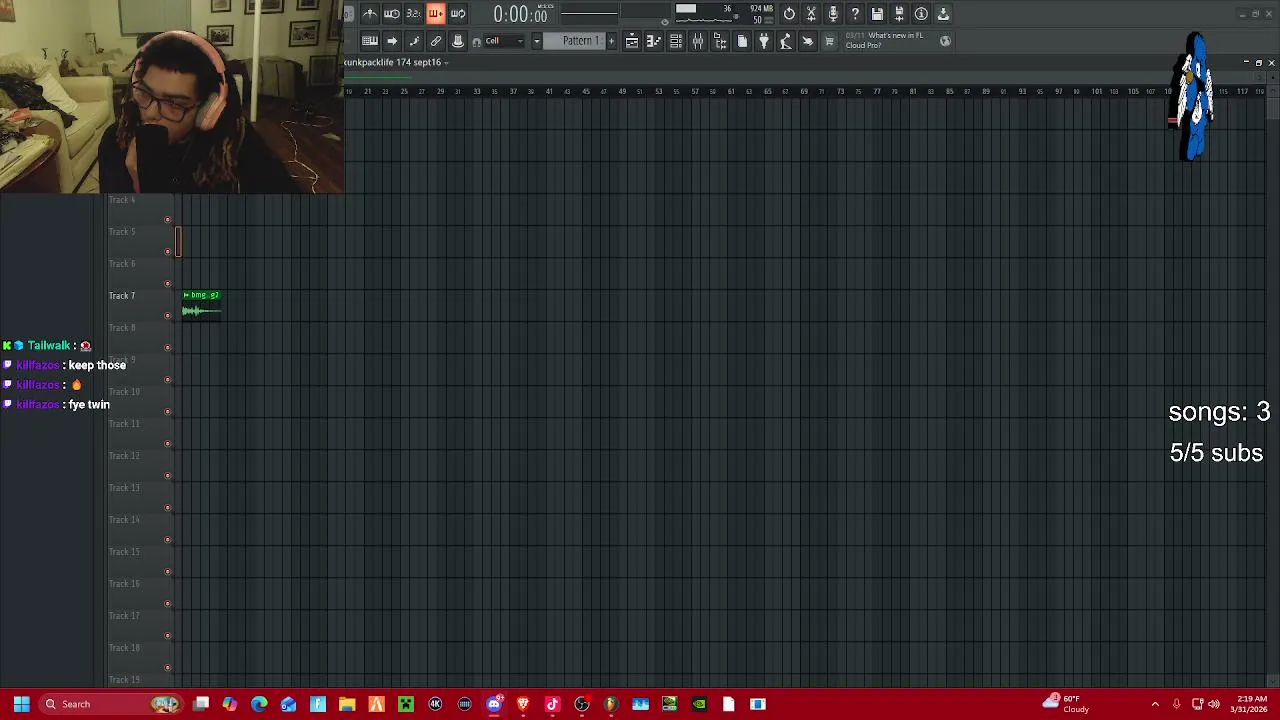This screenshot has width=1280, height=720.
Task: Open File Explorer from the taskbar
Action: pyautogui.click(x=347, y=704)
